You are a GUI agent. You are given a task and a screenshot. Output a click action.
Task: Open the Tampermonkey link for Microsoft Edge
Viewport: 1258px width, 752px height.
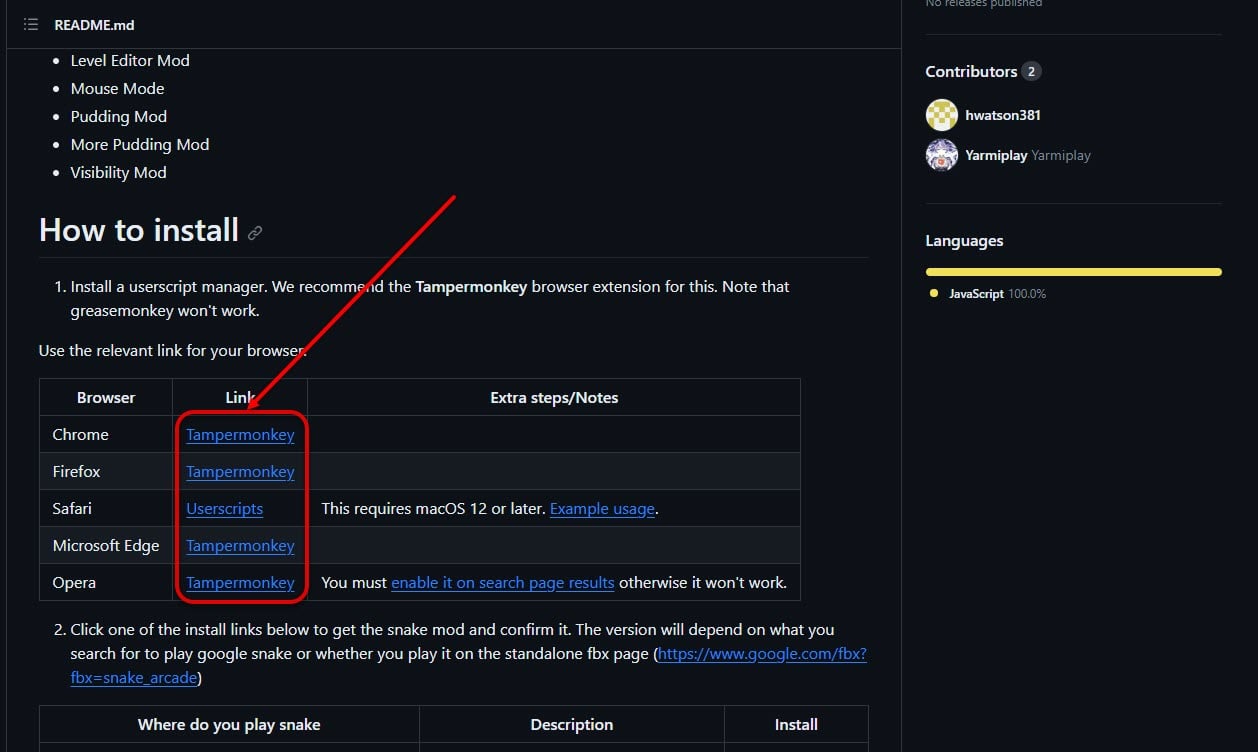point(240,545)
